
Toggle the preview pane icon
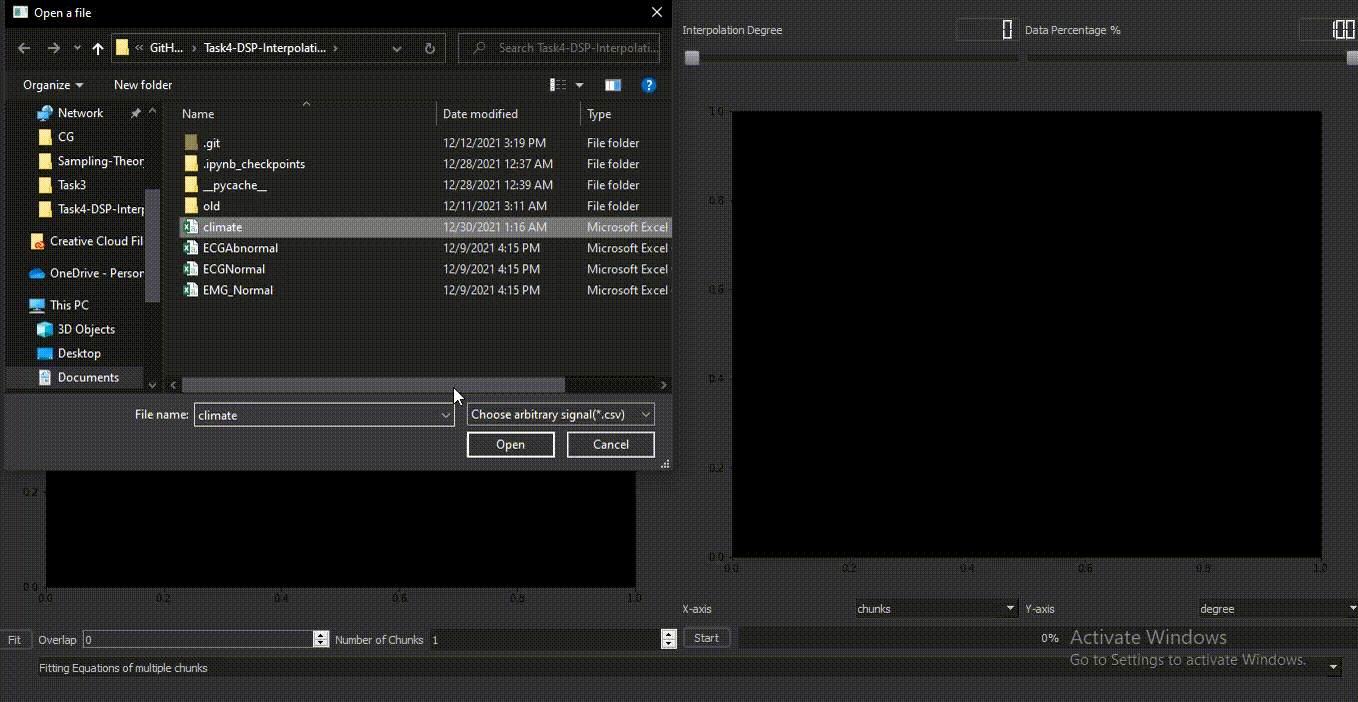coord(613,85)
